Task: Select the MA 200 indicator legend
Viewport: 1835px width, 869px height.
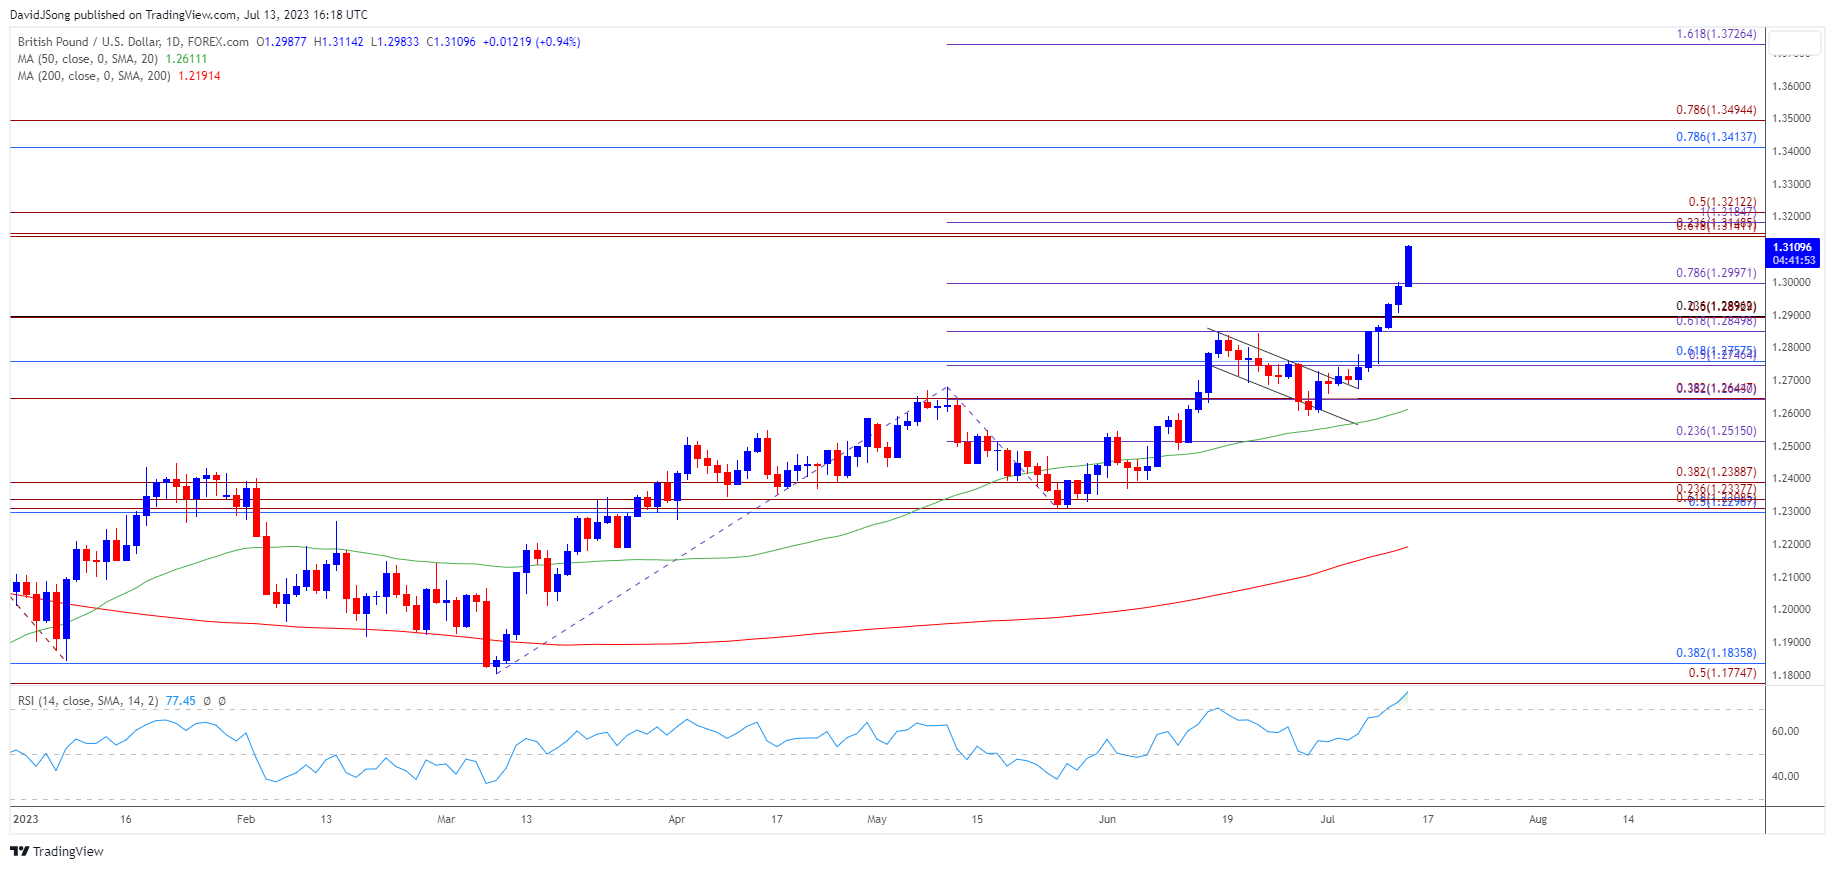Action: [x=95, y=76]
